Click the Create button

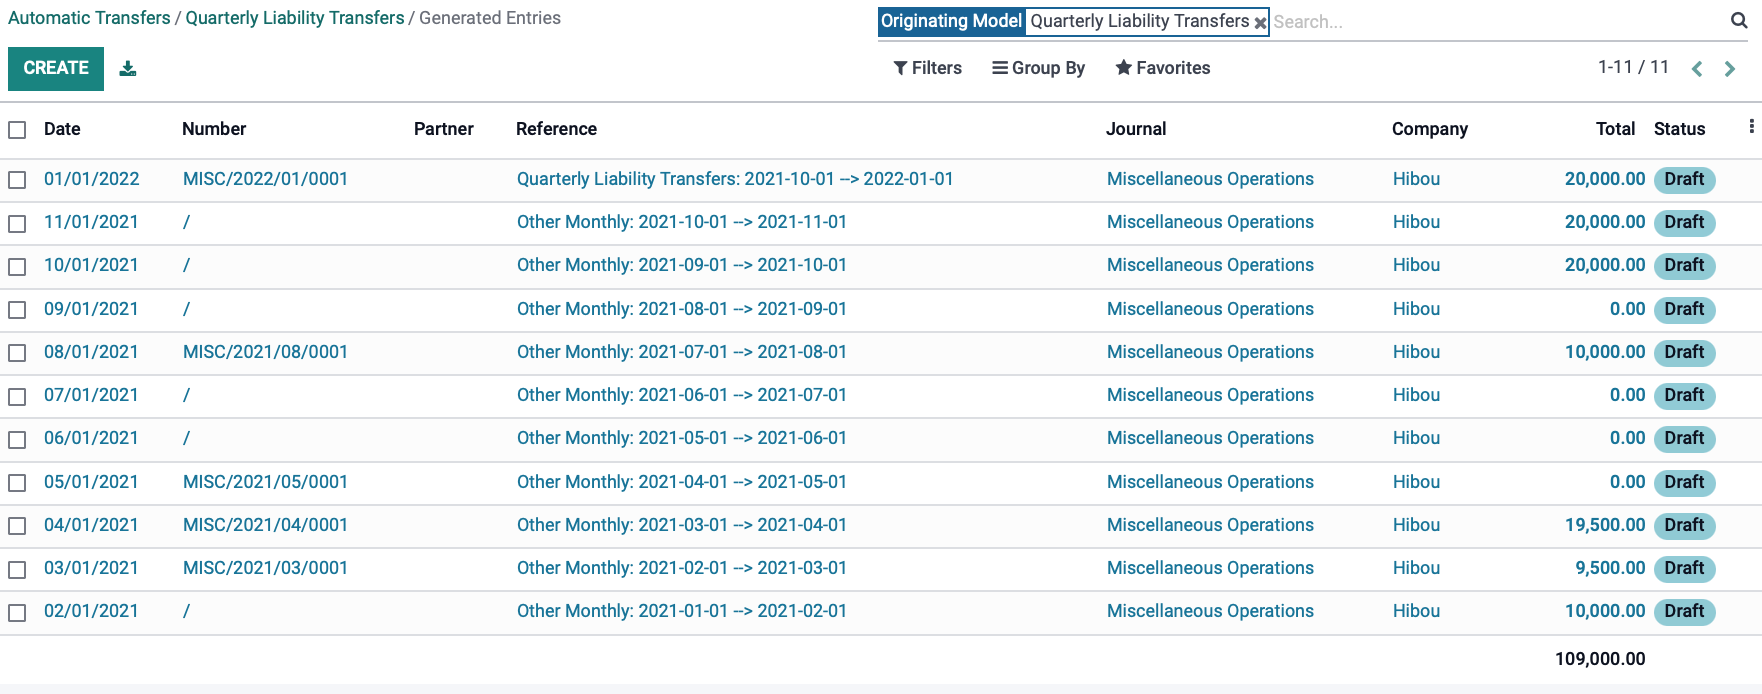pos(56,68)
